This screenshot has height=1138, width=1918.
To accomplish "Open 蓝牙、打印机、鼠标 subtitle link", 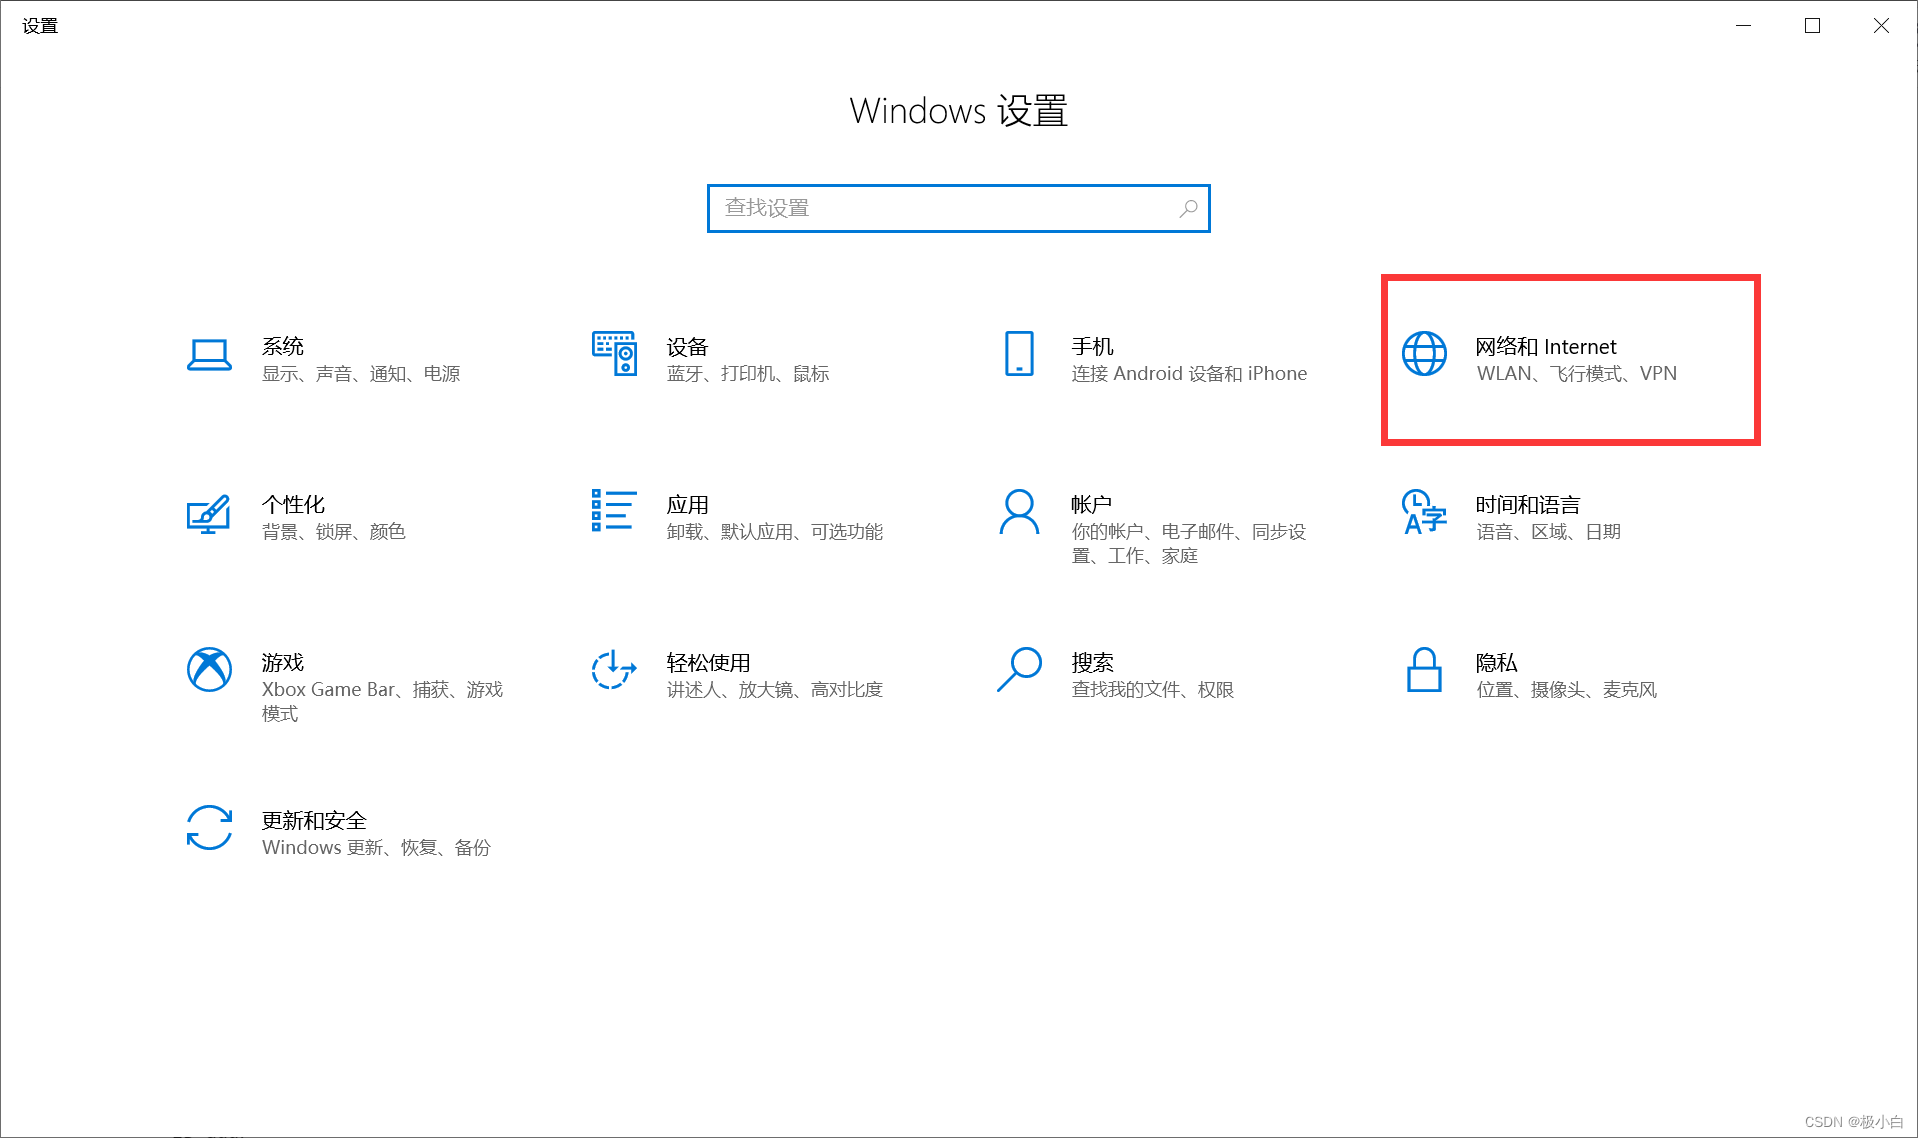I will (x=748, y=373).
